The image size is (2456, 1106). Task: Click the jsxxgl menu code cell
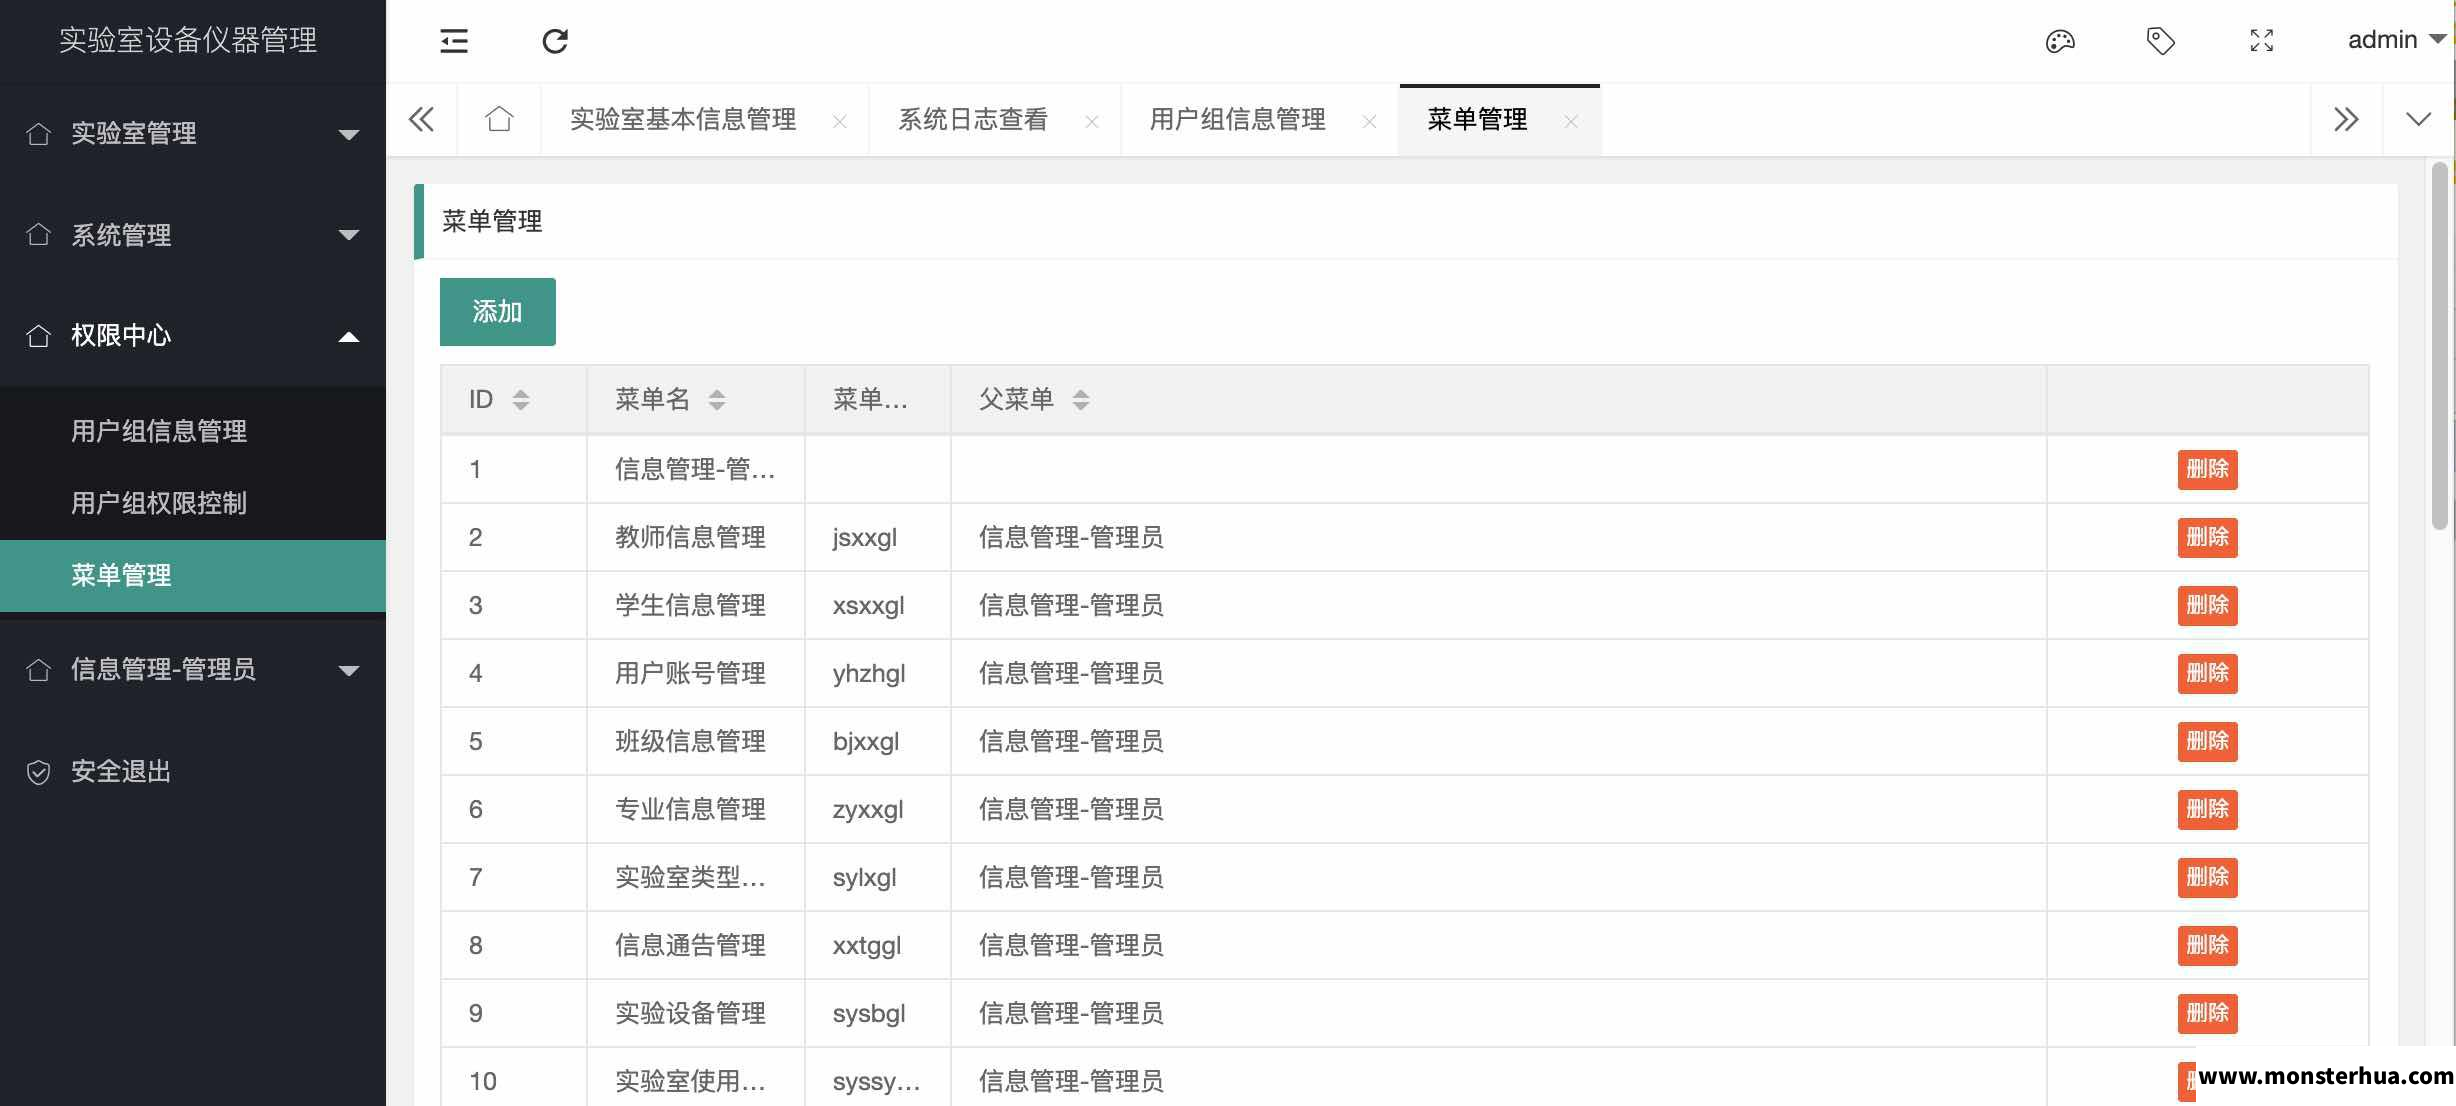pyautogui.click(x=878, y=537)
